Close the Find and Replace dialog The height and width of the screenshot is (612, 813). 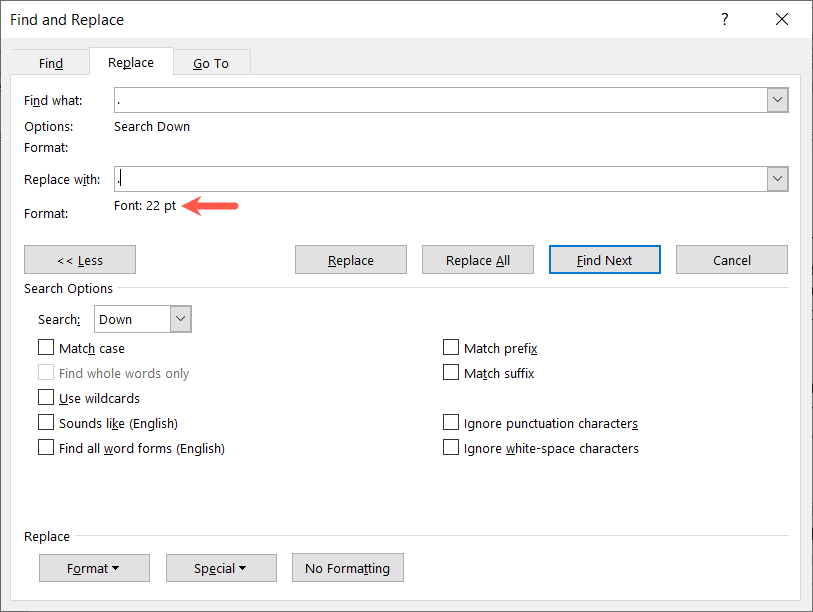click(781, 19)
